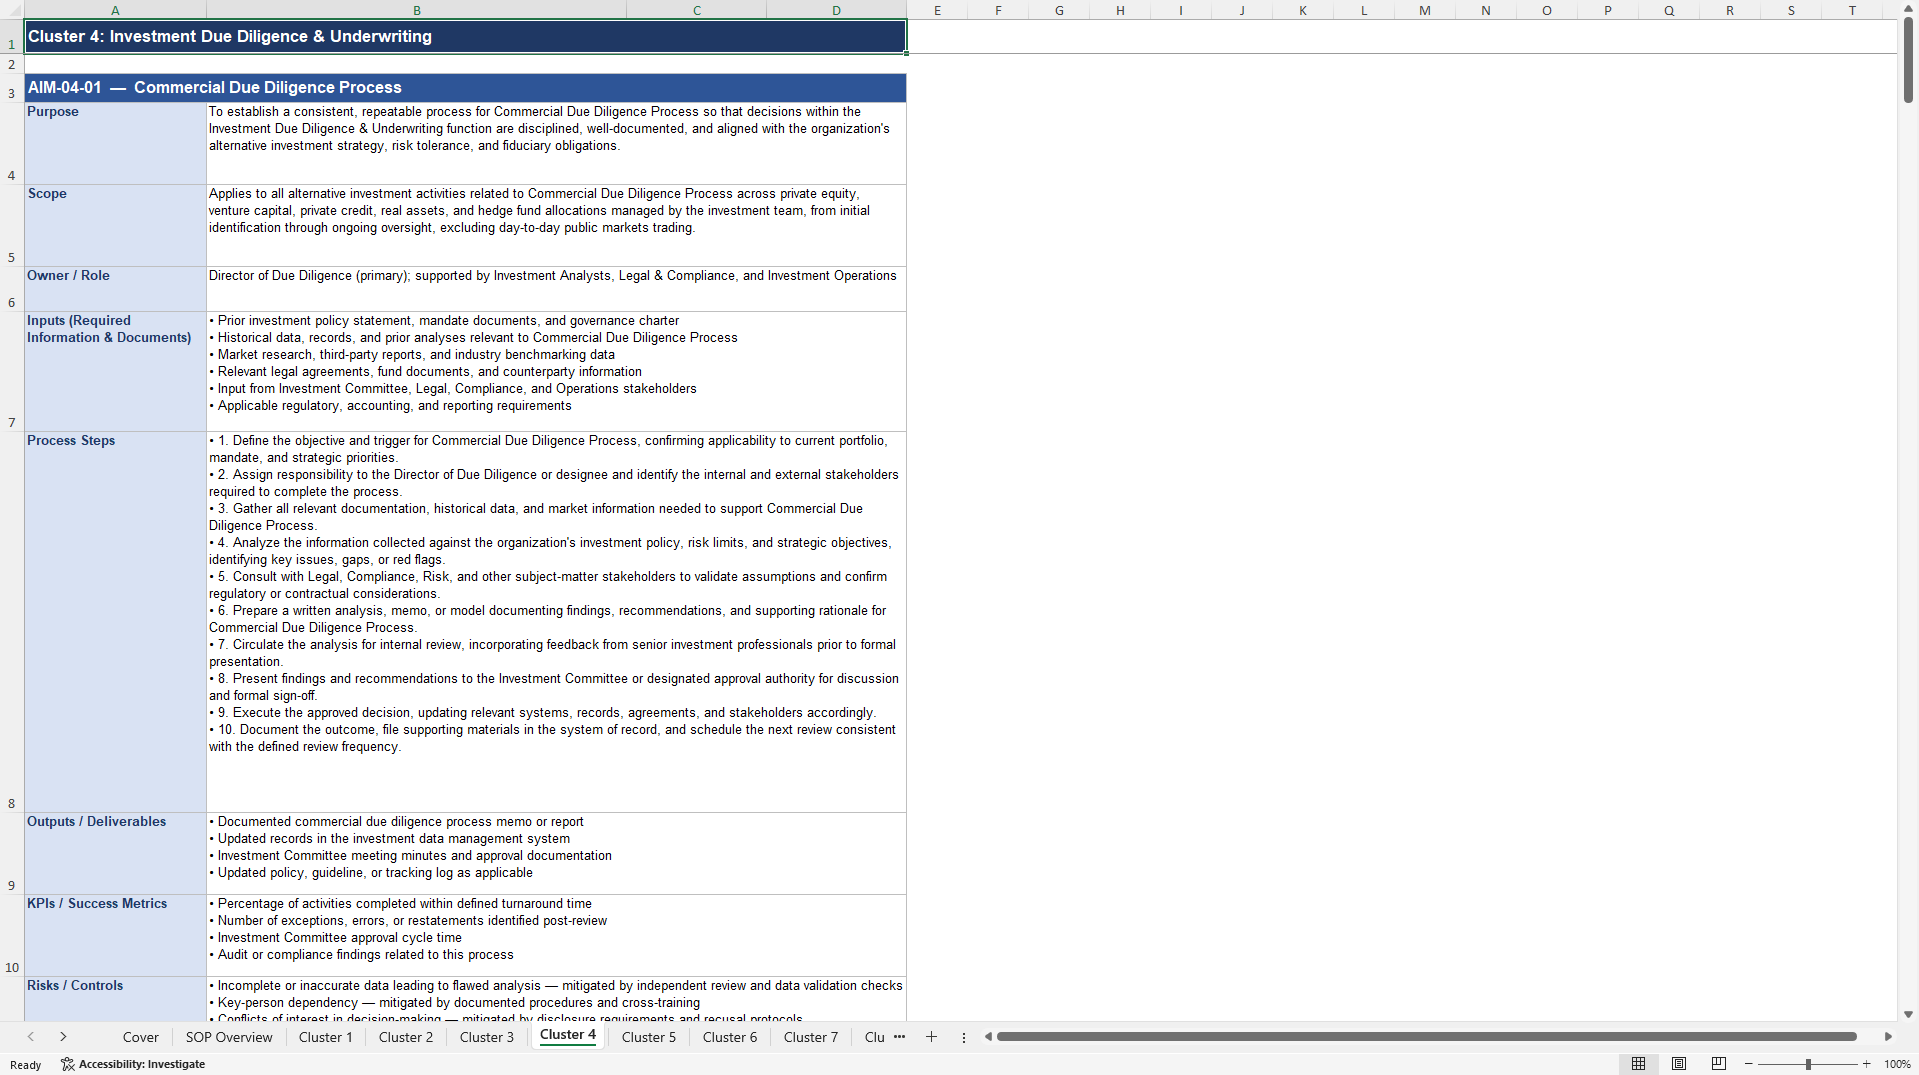
Task: Click the tab bar resize handle dots
Action: [964, 1037]
